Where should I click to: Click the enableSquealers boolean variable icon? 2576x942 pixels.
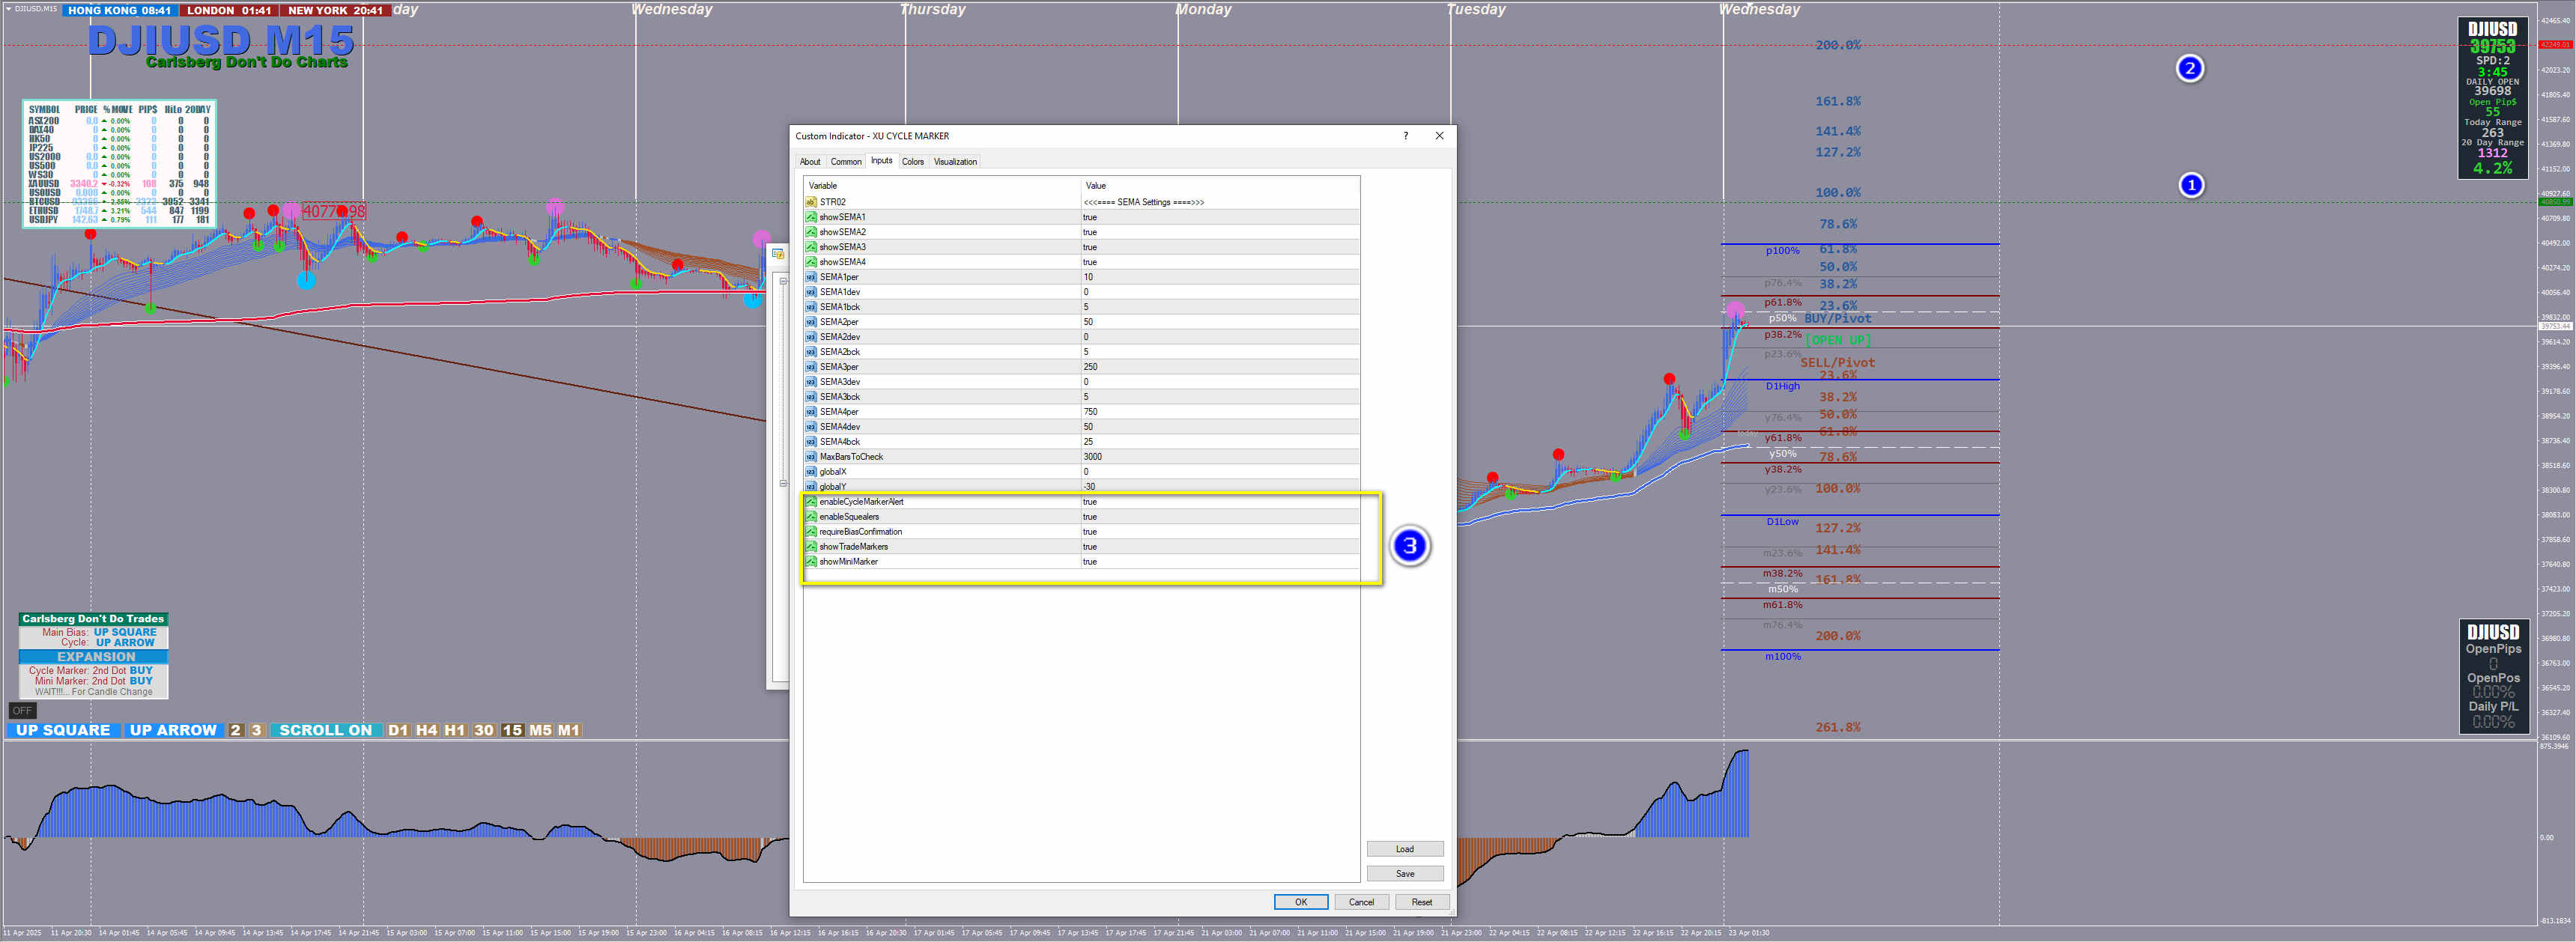pyautogui.click(x=811, y=517)
